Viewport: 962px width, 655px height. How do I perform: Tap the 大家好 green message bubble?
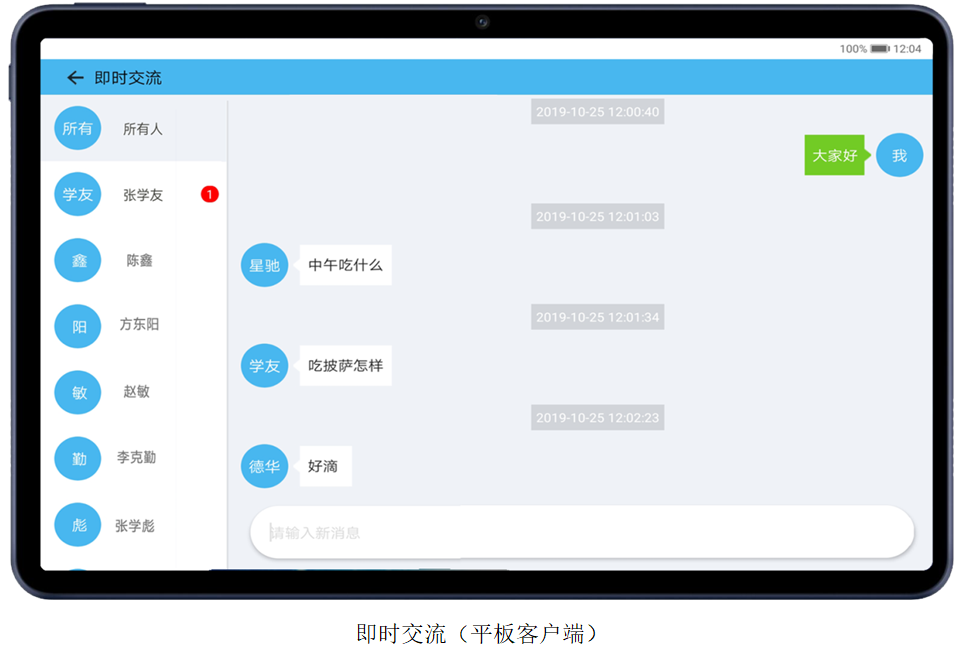[x=834, y=156]
